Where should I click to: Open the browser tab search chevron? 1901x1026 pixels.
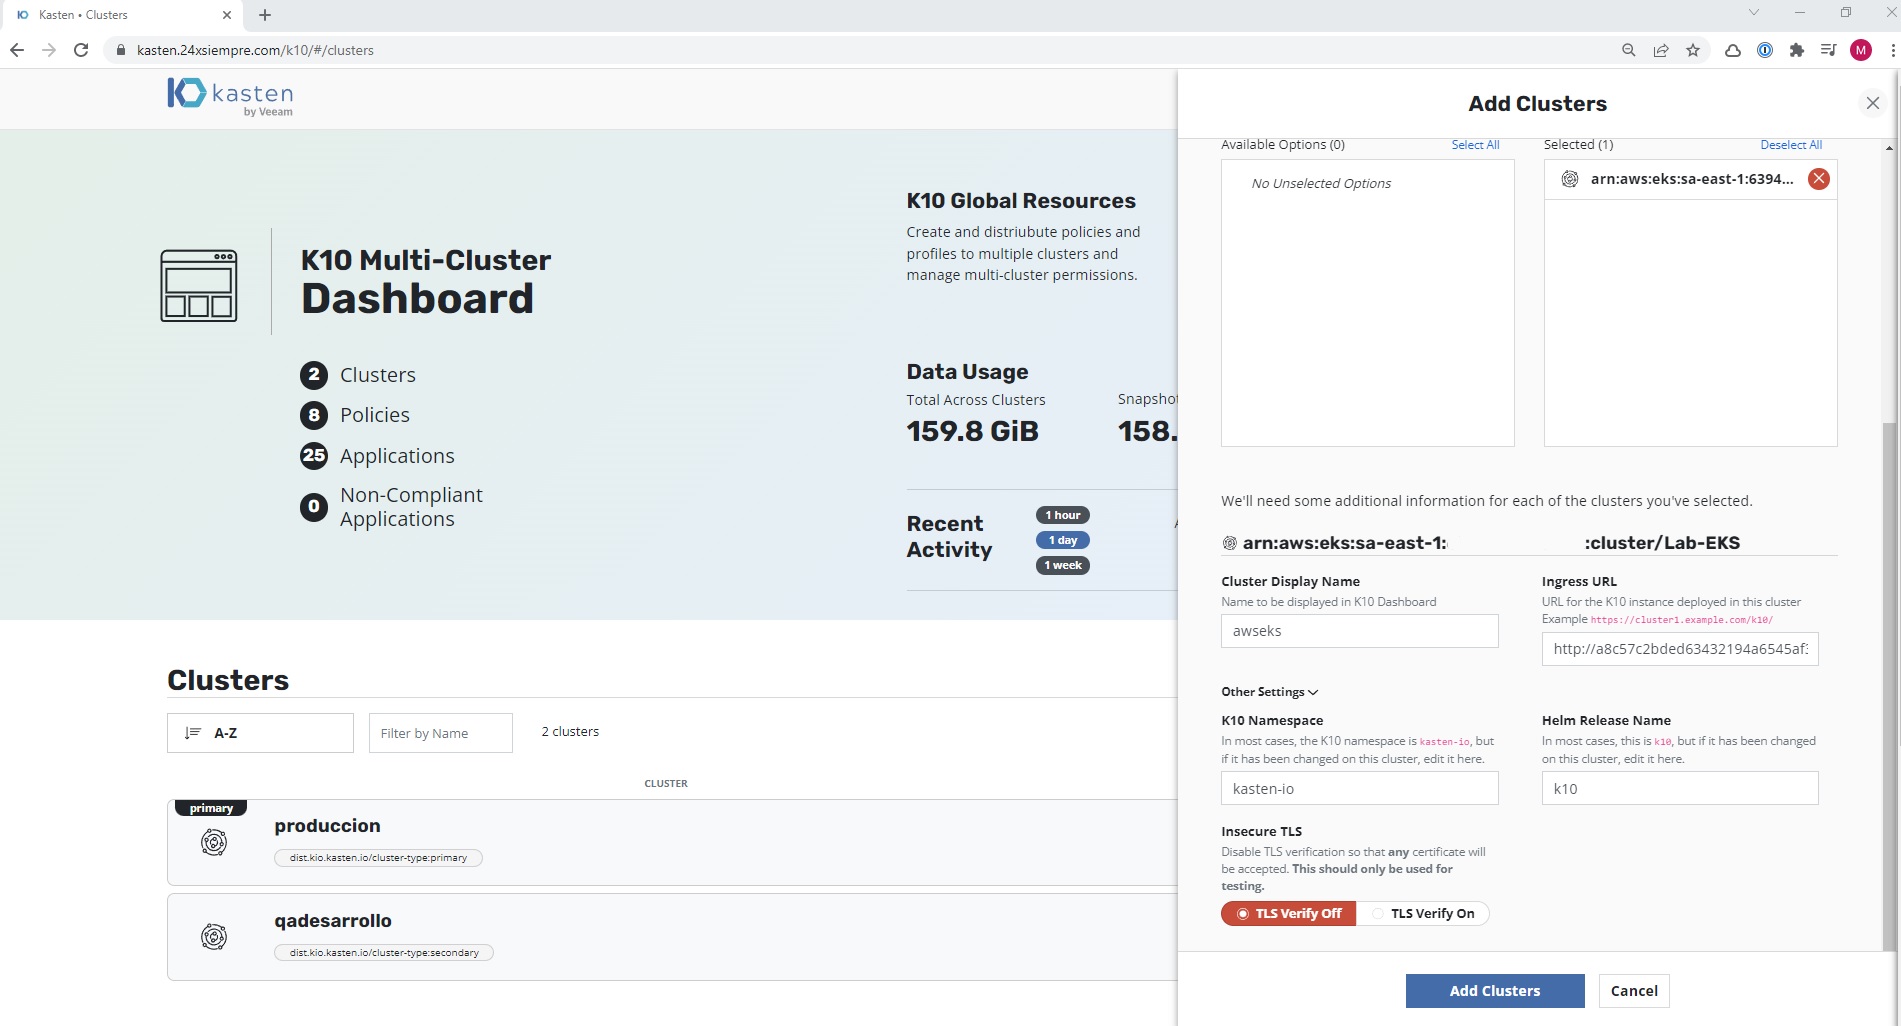[x=1753, y=13]
